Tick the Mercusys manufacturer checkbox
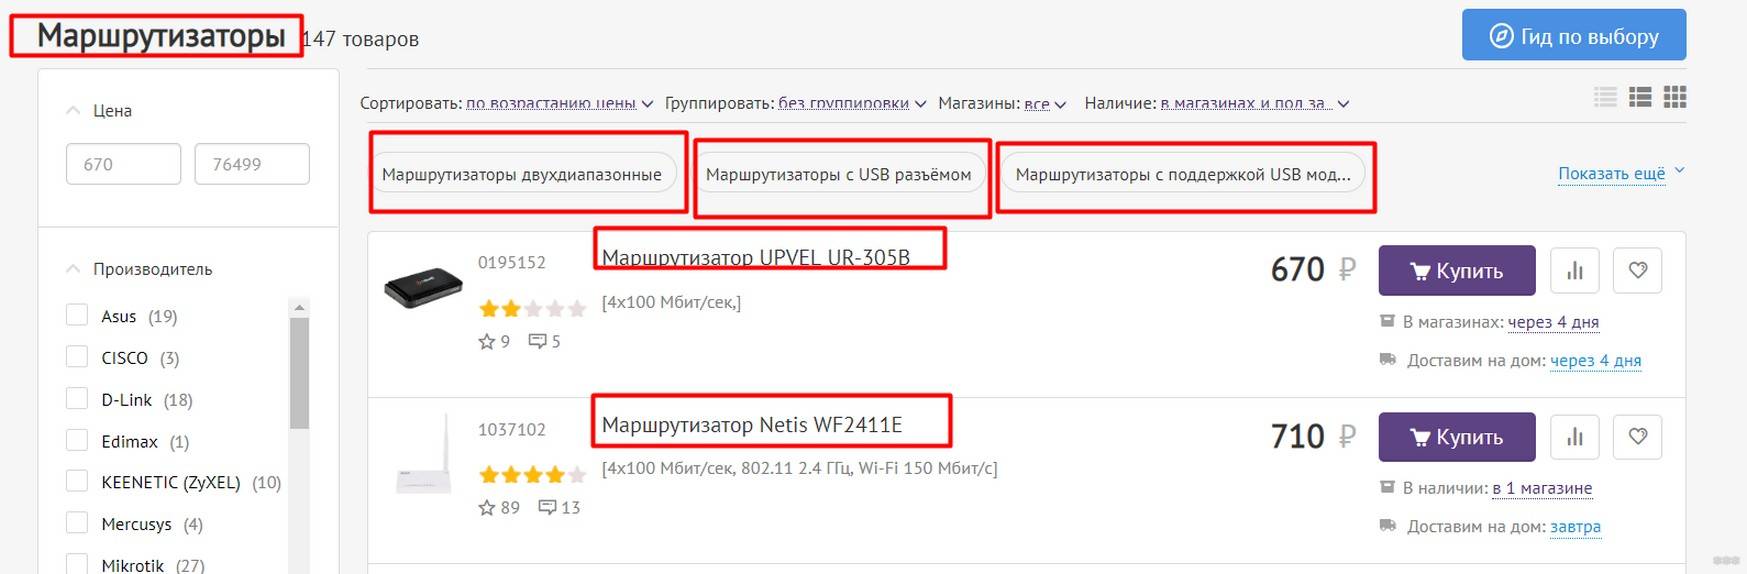The height and width of the screenshot is (574, 1747). click(x=77, y=523)
